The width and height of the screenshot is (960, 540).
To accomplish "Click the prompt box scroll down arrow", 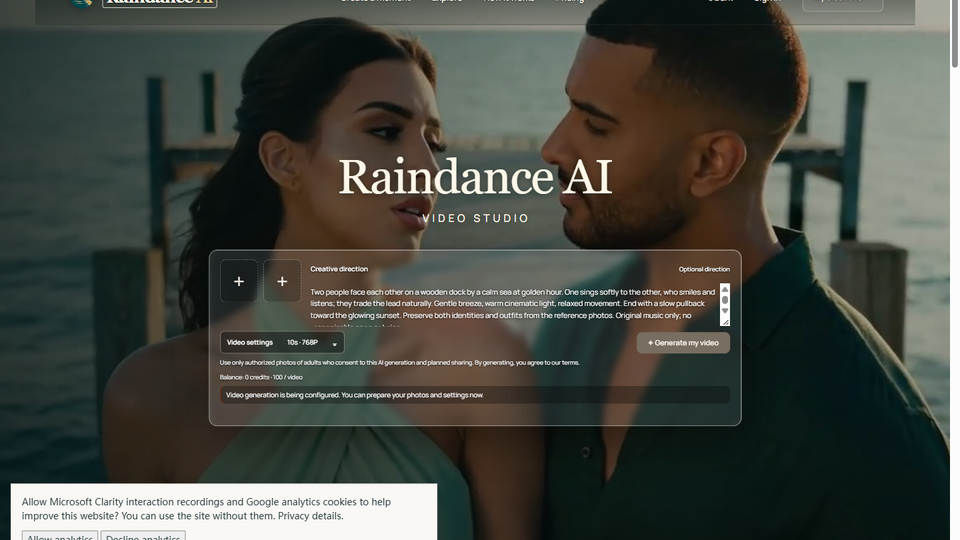I will (x=725, y=310).
